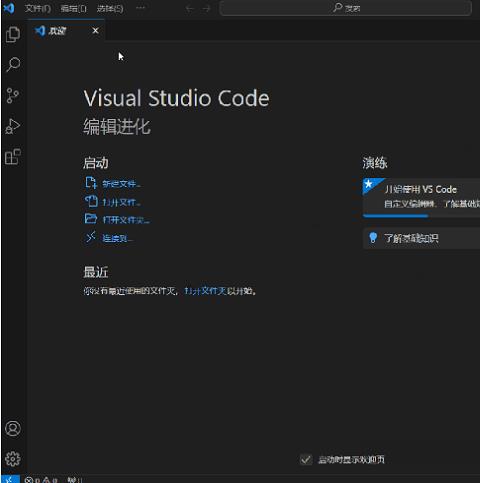Click the Visual Studio Code heading
480x483 pixels.
(176, 98)
